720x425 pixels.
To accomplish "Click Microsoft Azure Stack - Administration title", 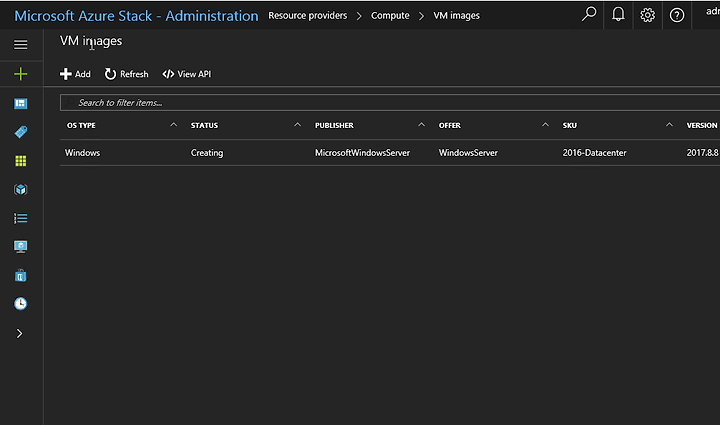I will (136, 16).
